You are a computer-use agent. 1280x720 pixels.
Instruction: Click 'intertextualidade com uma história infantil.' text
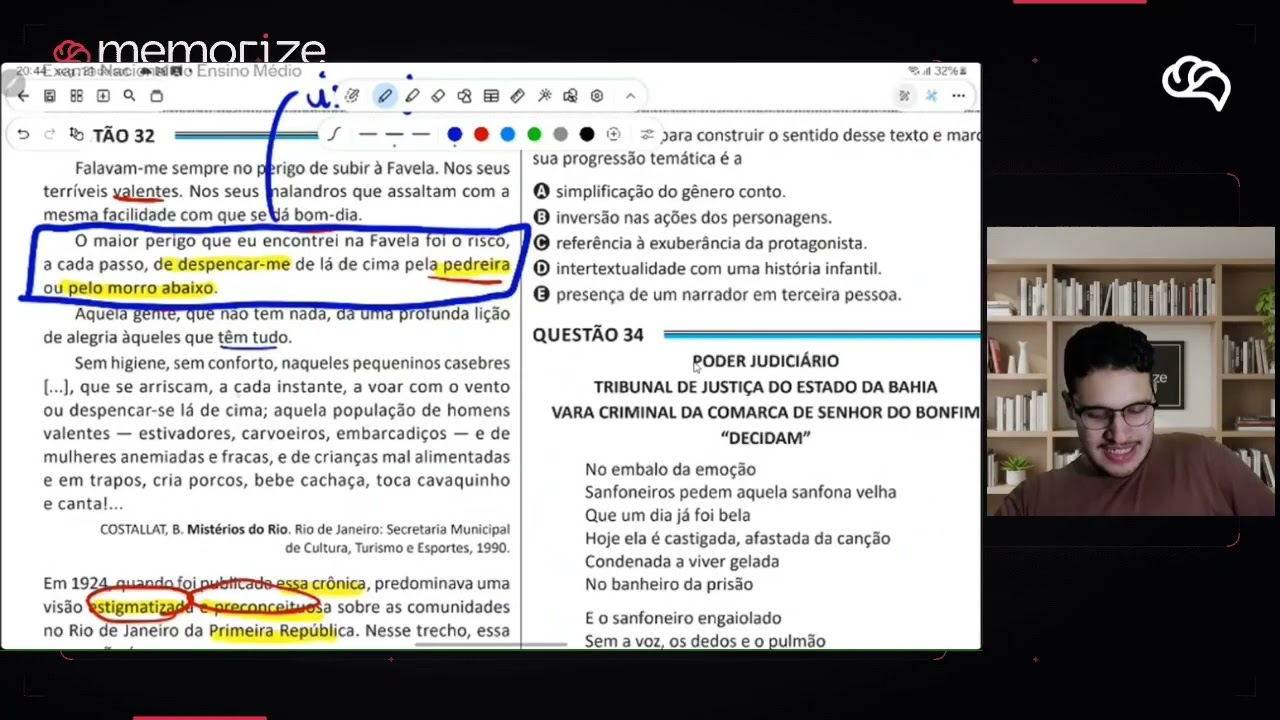[718, 269]
